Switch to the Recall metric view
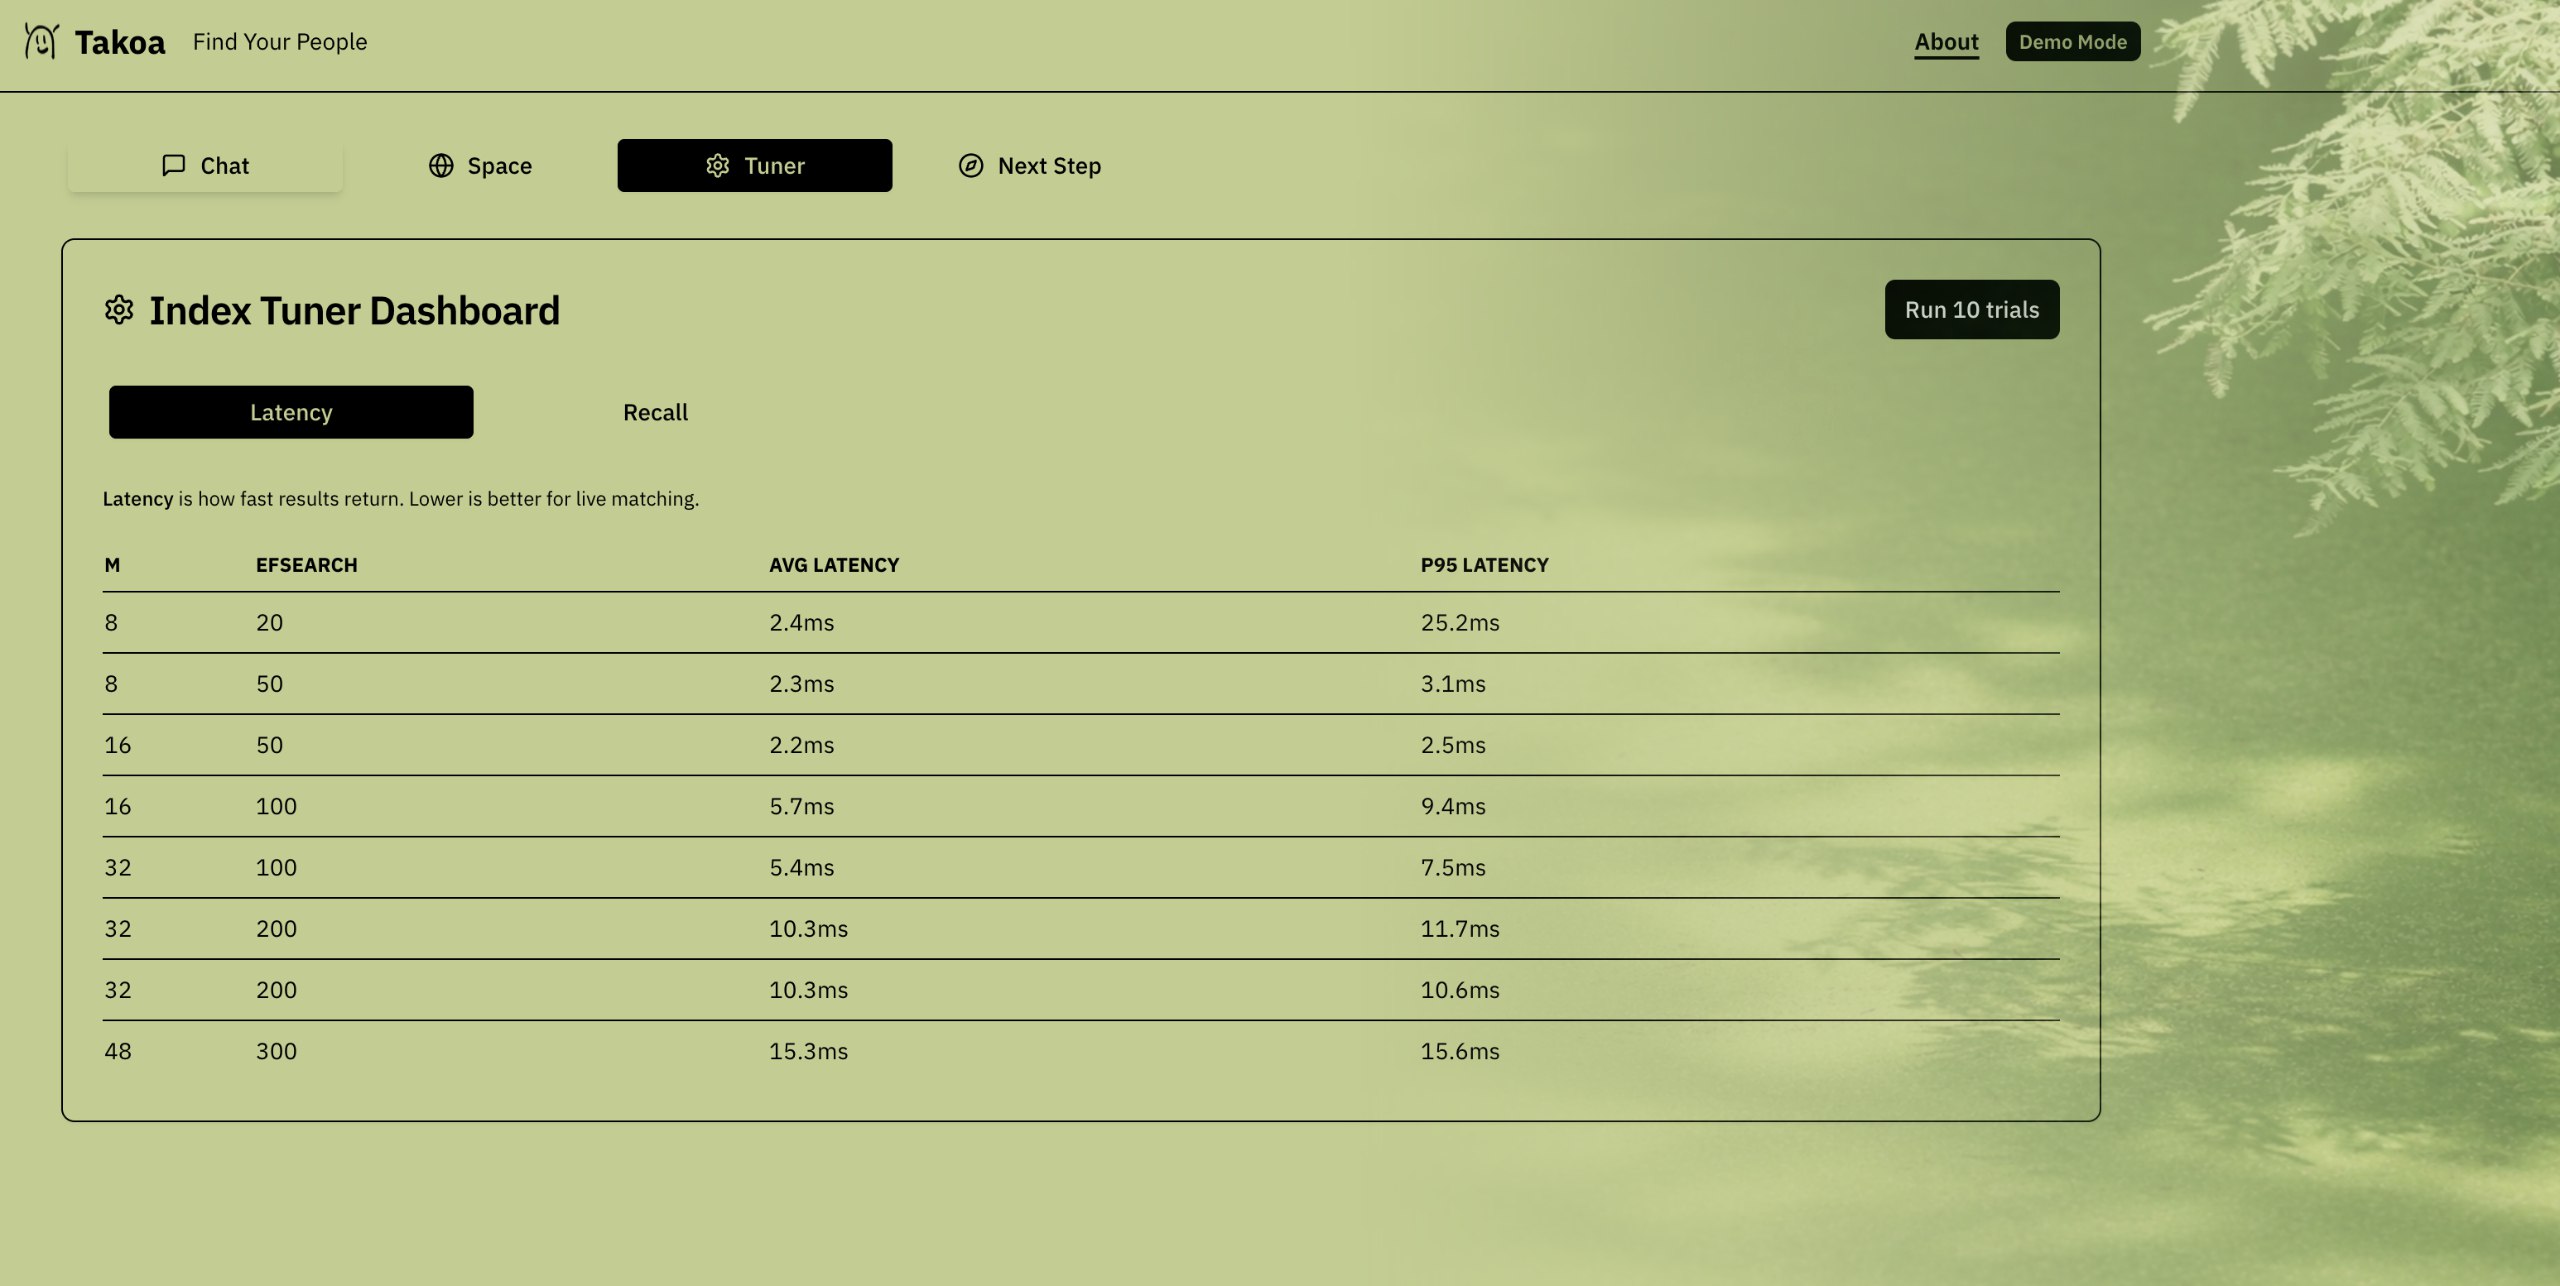 pos(655,412)
